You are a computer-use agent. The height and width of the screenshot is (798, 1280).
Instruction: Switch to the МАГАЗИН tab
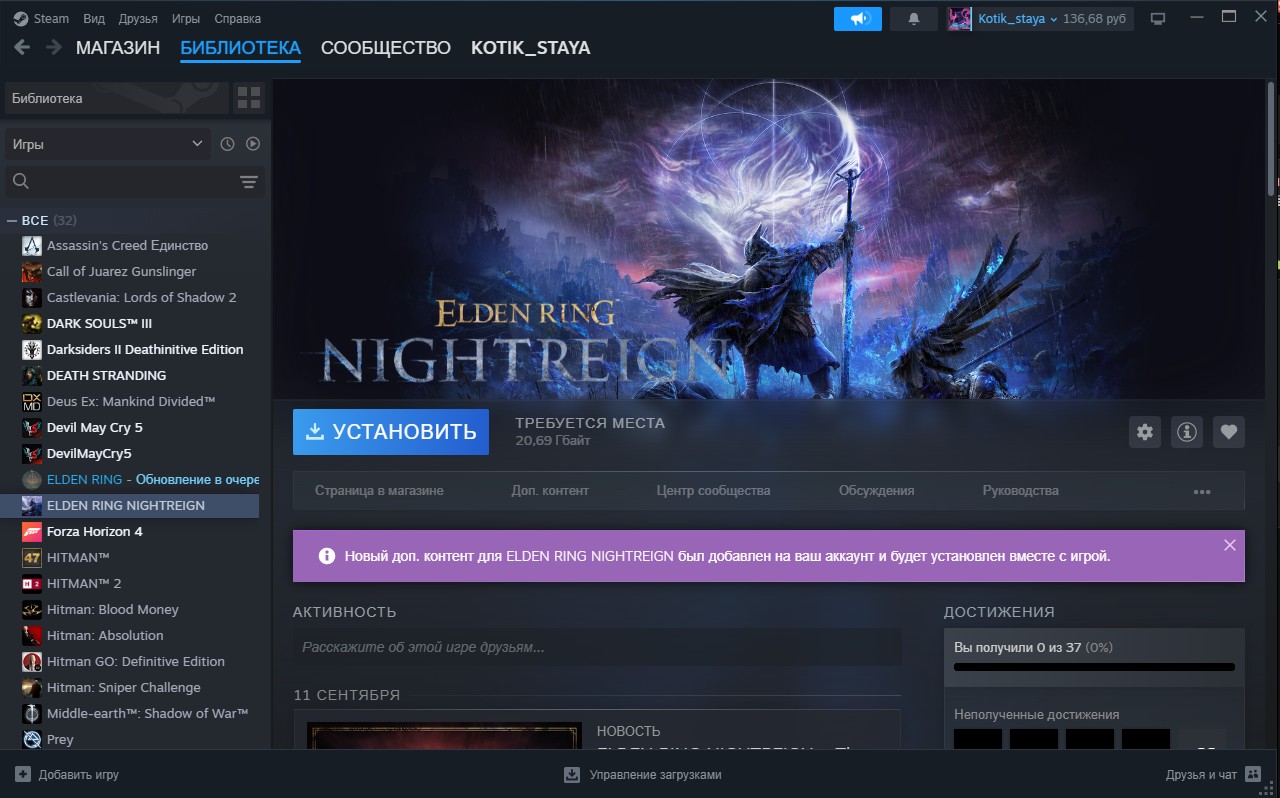click(118, 48)
